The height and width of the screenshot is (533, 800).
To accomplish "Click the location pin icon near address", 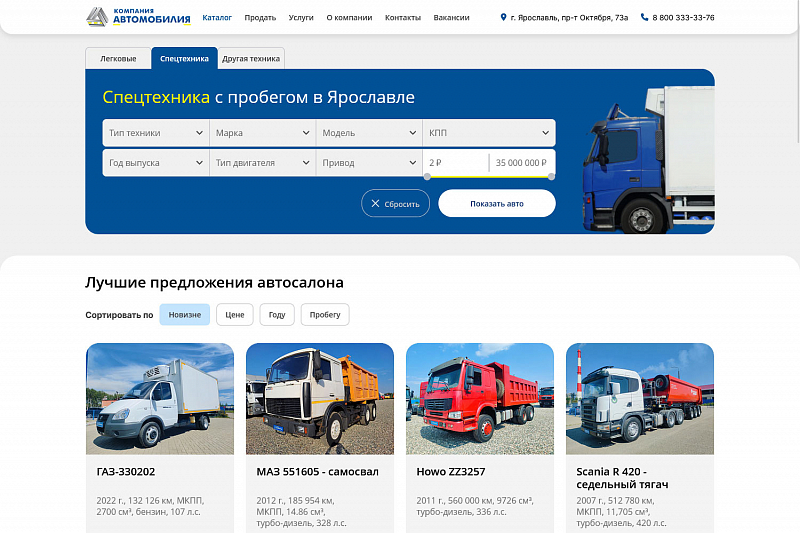I will point(503,17).
